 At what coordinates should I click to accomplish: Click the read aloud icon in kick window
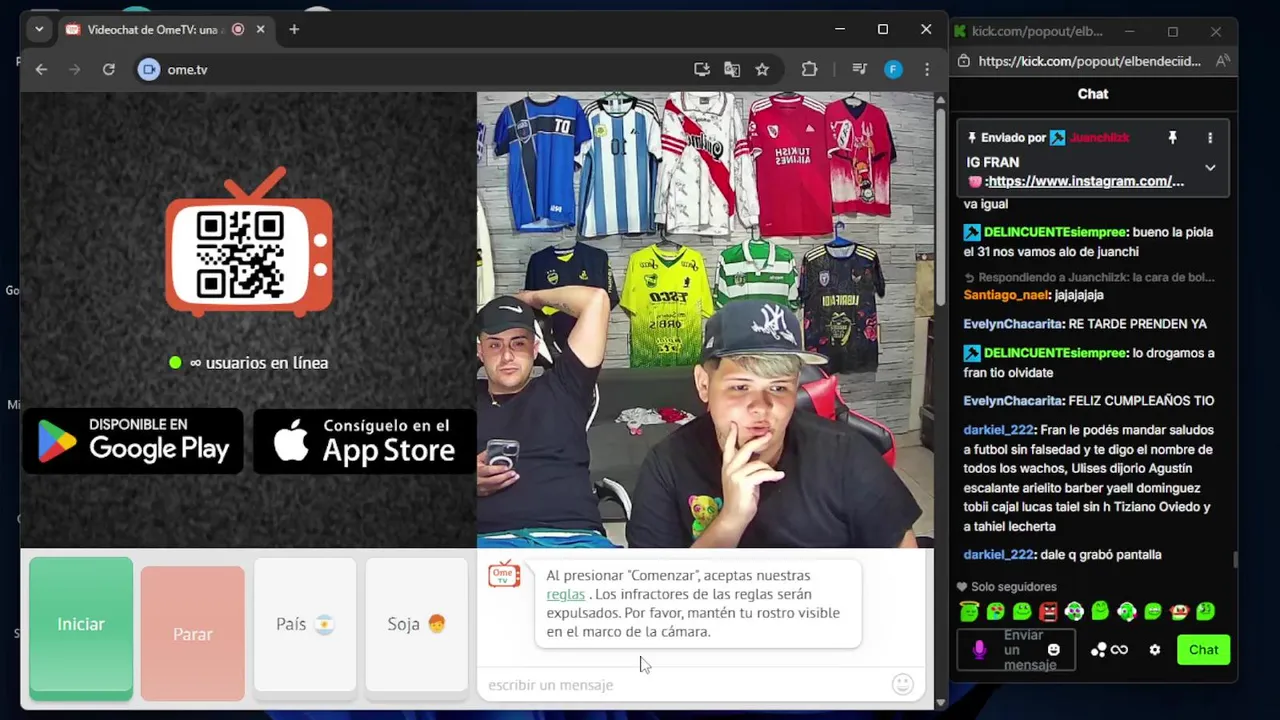pos(1222,61)
